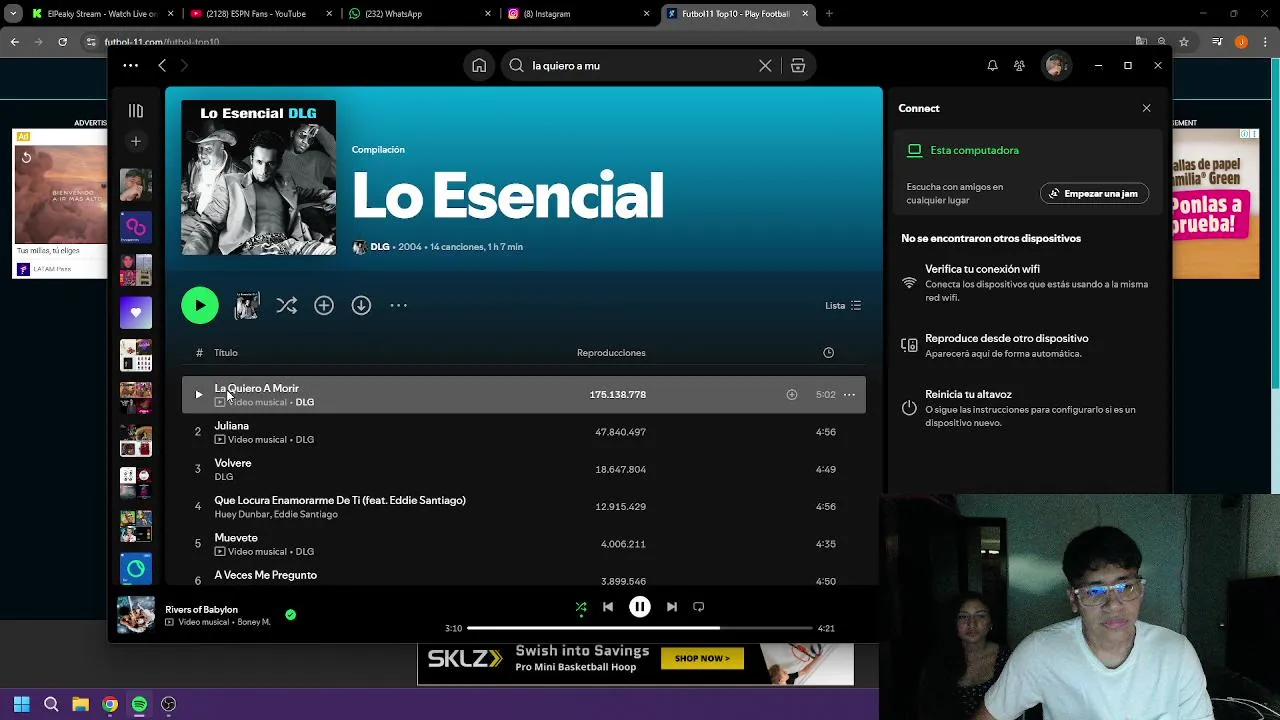Pause the current song
This screenshot has width=1280, height=720.
[x=640, y=607]
